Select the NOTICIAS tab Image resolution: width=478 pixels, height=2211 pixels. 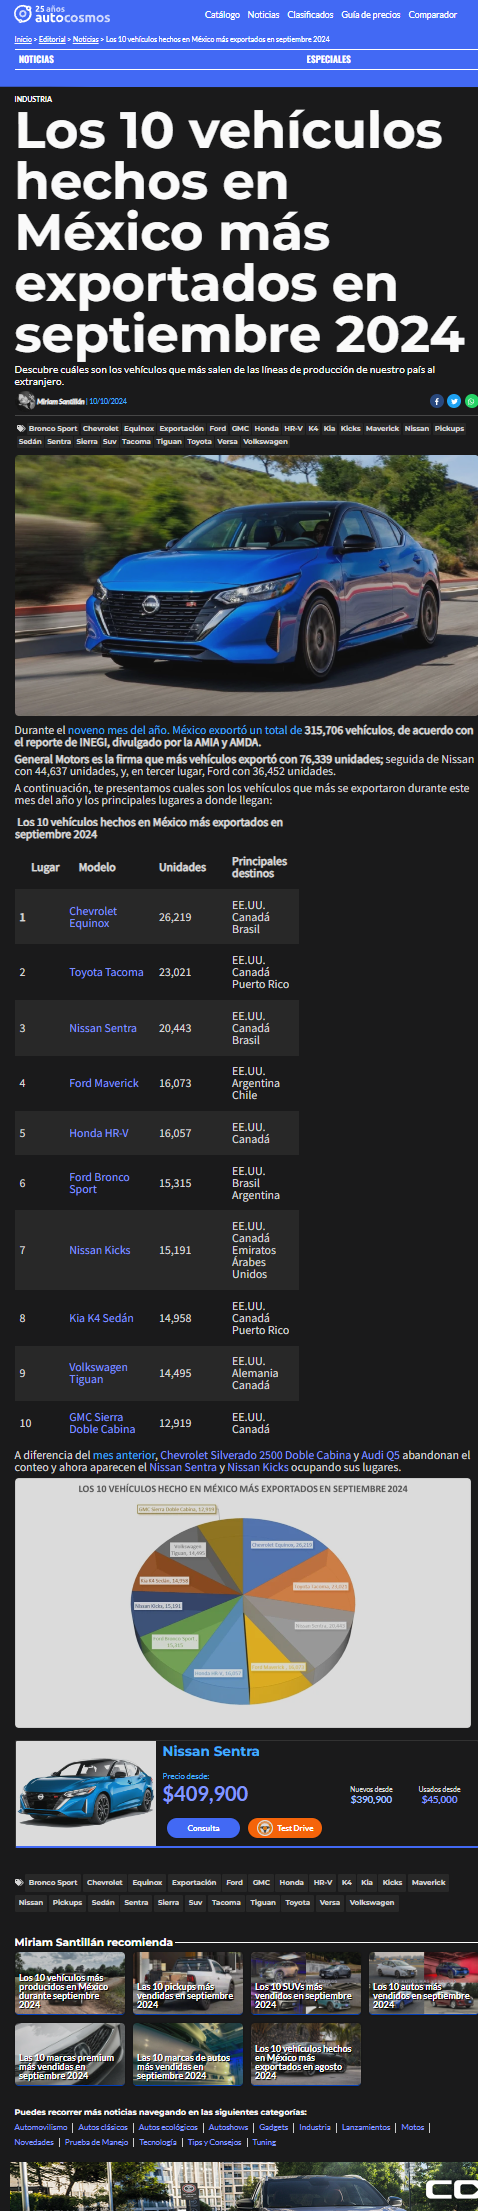tap(36, 60)
